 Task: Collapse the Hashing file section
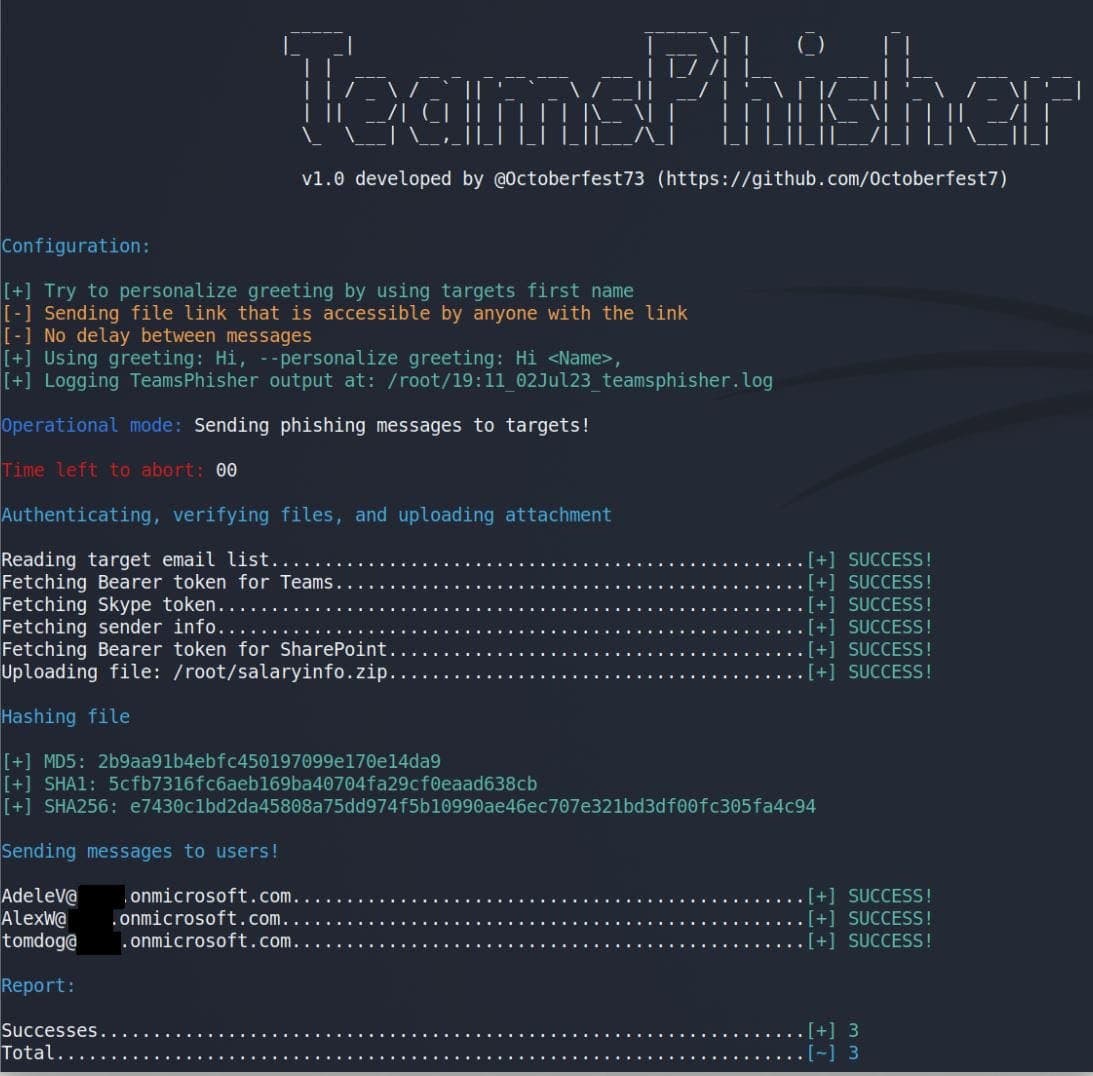(65, 716)
